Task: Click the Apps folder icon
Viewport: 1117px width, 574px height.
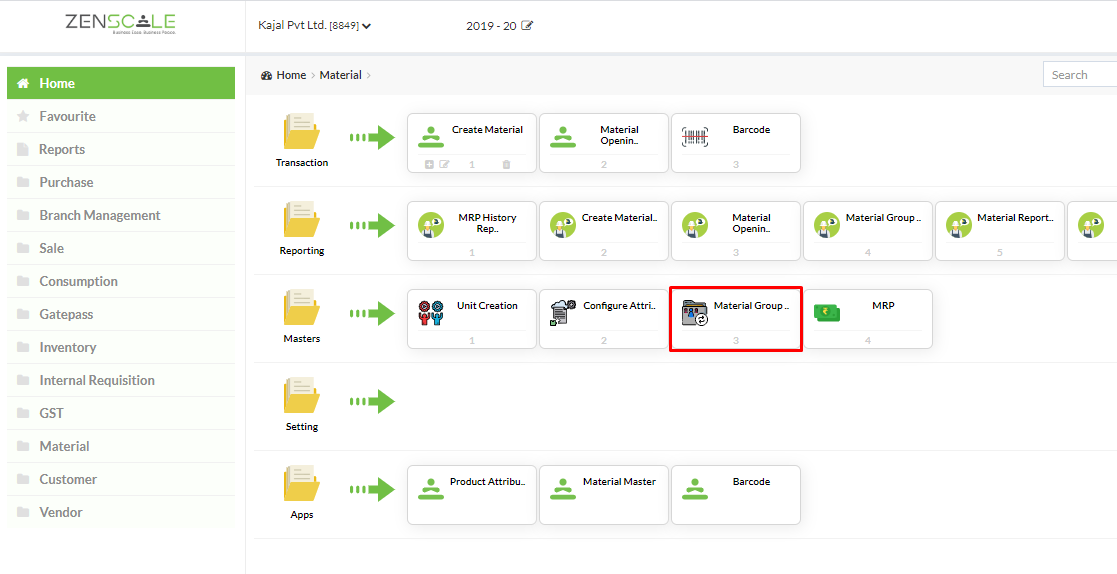Action: [x=302, y=484]
